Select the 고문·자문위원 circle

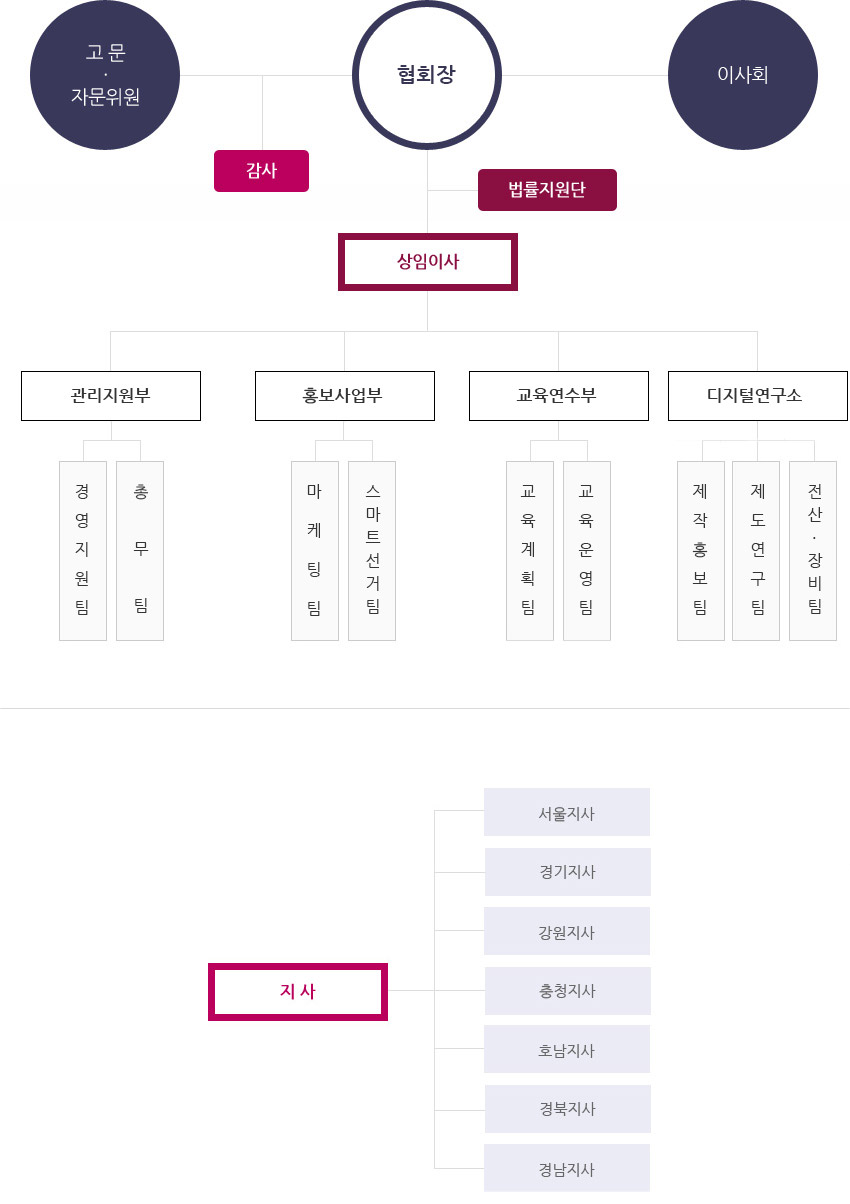point(105,75)
